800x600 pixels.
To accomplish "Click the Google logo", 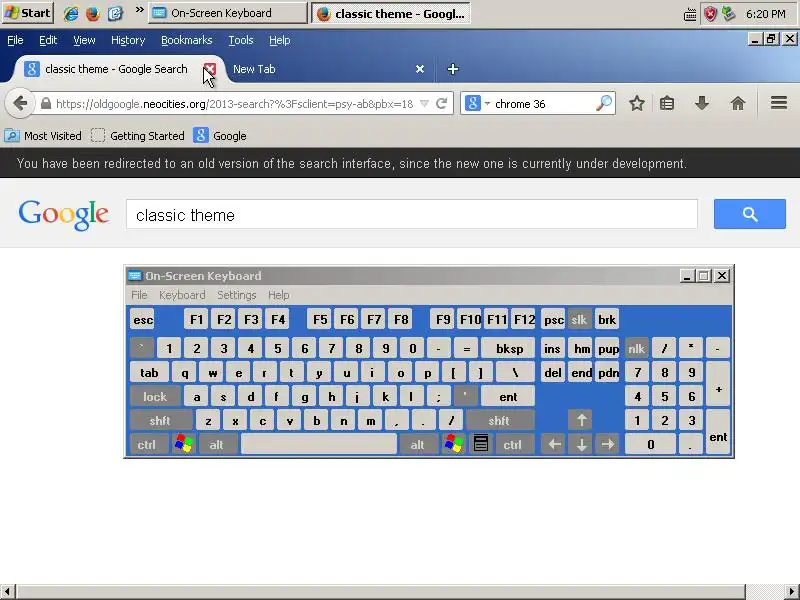I will point(63,214).
